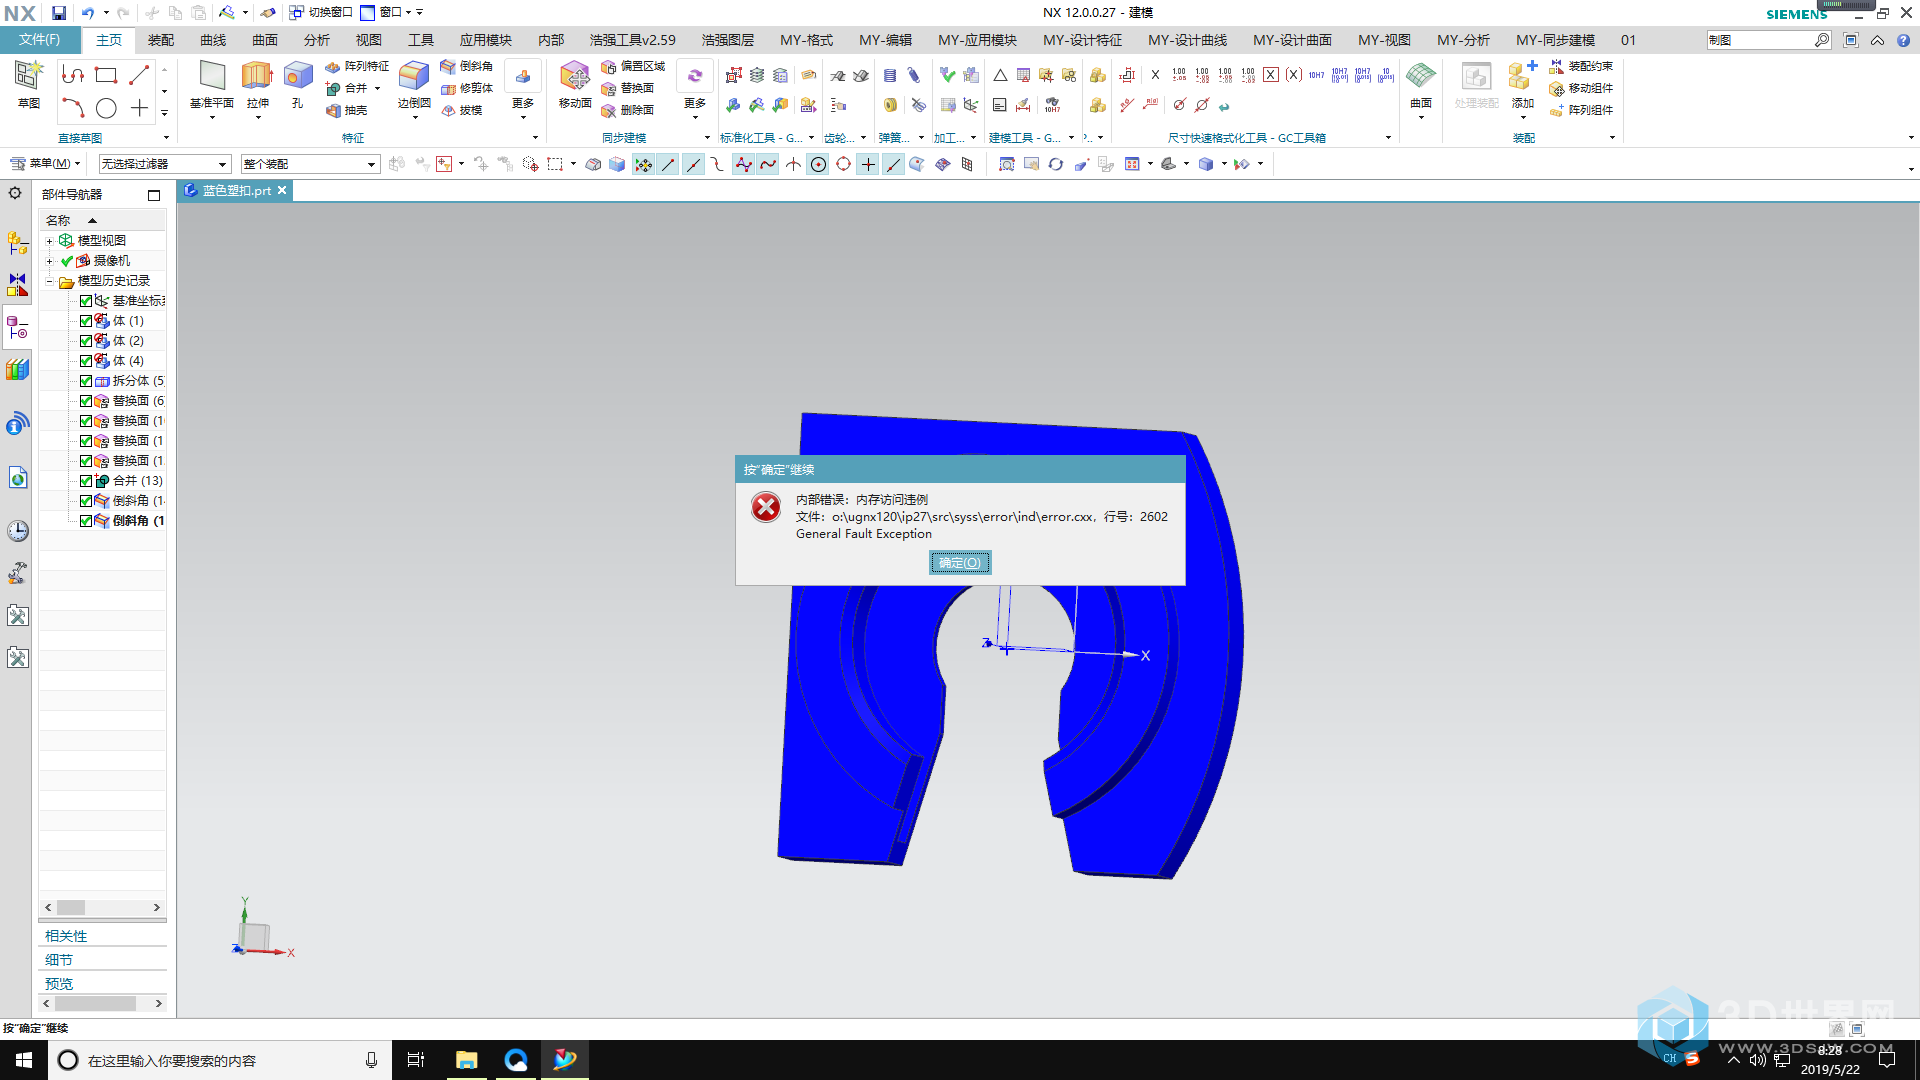Screen dimensions: 1920x1080
Task: Toggle checkbox for 基准坐标系 feature
Action: click(x=86, y=301)
